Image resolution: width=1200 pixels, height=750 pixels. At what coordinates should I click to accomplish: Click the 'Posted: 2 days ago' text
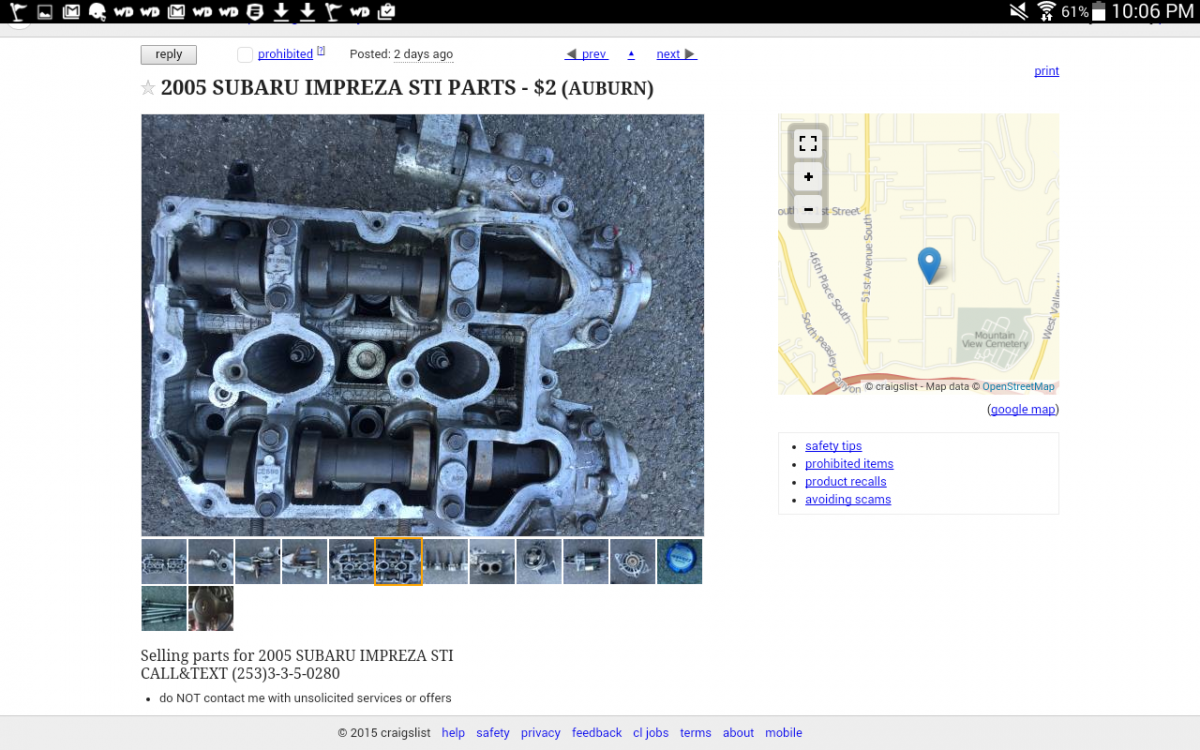[x=401, y=54]
